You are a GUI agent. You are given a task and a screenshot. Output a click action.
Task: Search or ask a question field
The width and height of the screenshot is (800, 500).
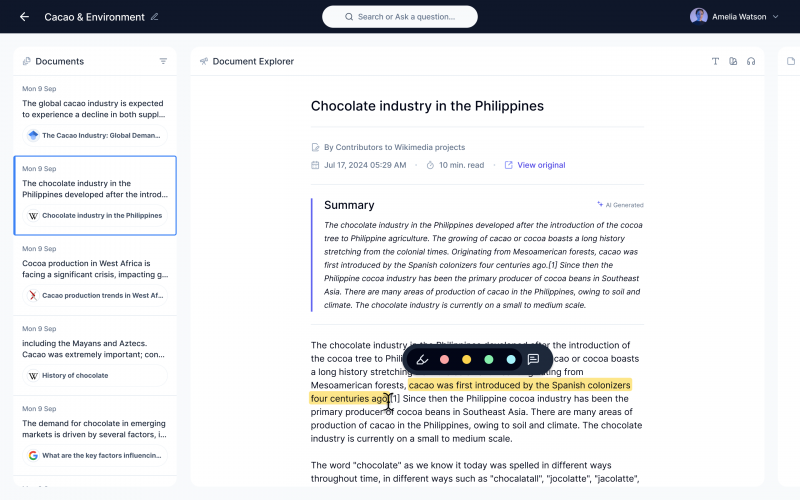400,17
